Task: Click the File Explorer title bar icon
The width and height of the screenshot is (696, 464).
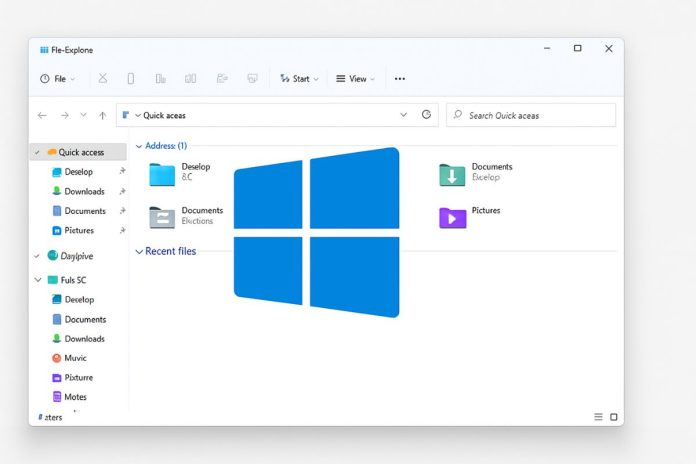Action: 44,50
